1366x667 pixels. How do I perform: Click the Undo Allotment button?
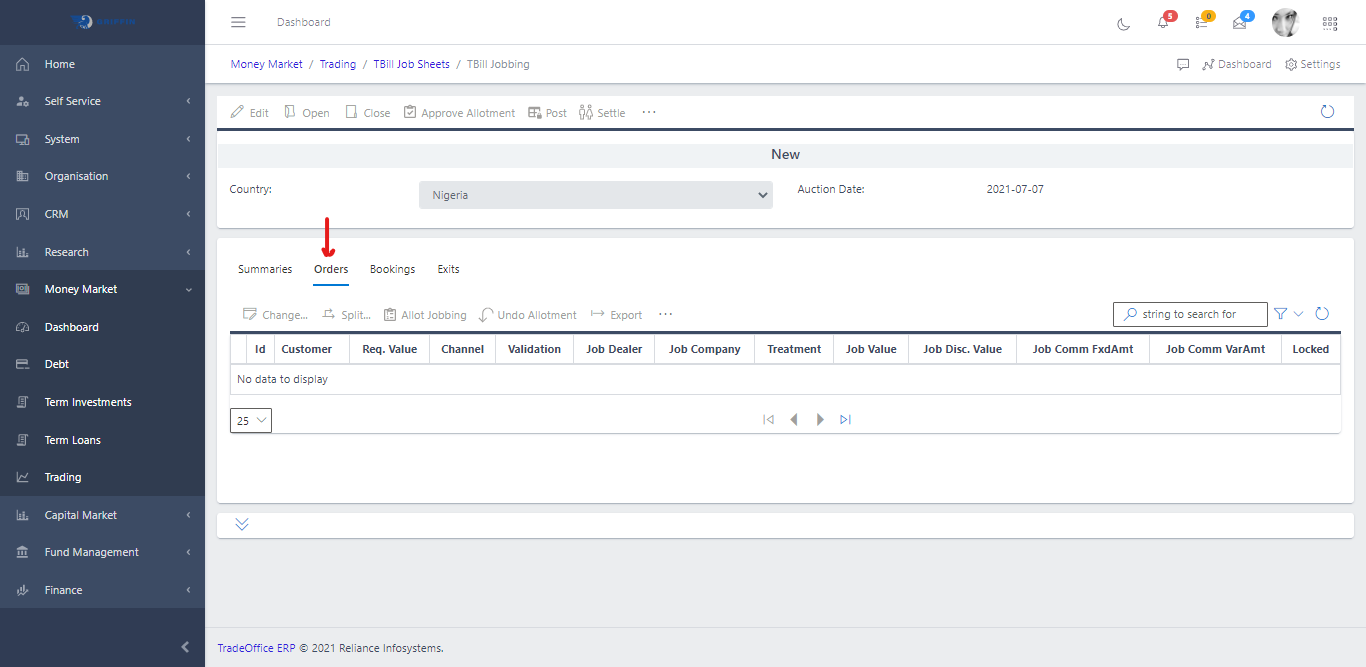(x=528, y=315)
